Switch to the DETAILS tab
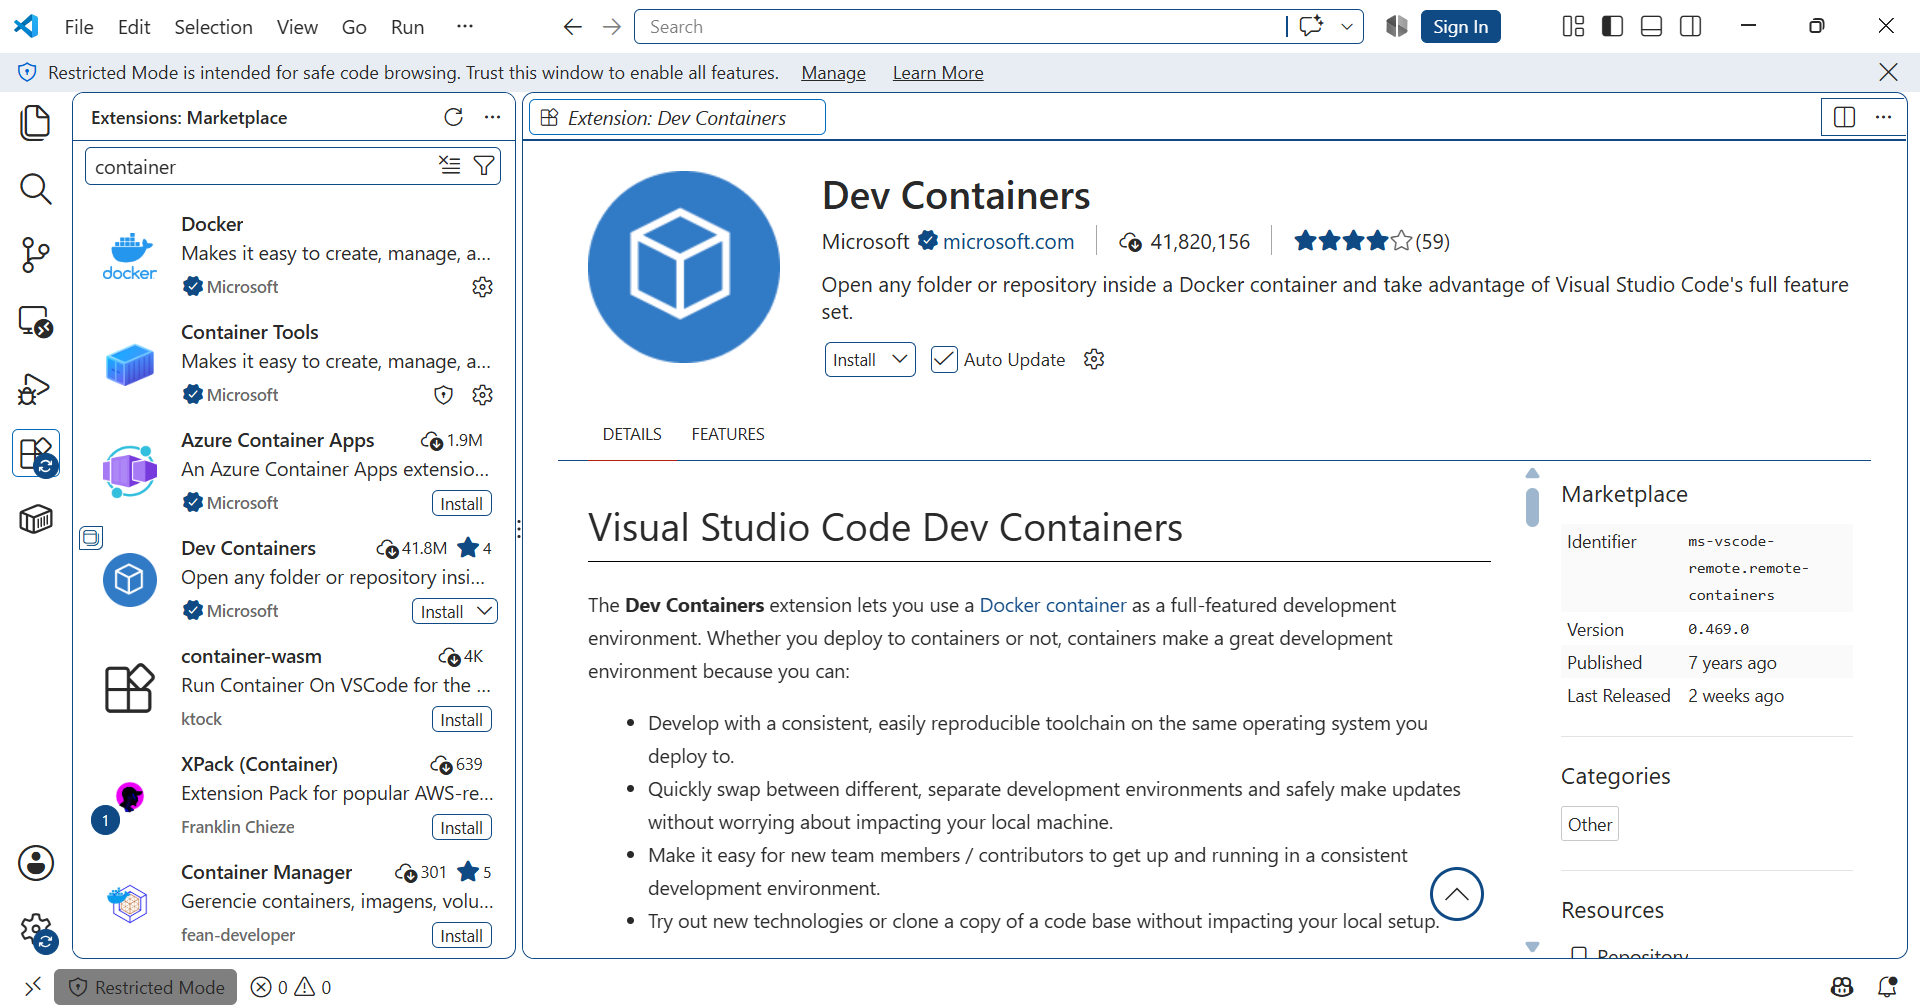1920x1008 pixels. pyautogui.click(x=632, y=434)
